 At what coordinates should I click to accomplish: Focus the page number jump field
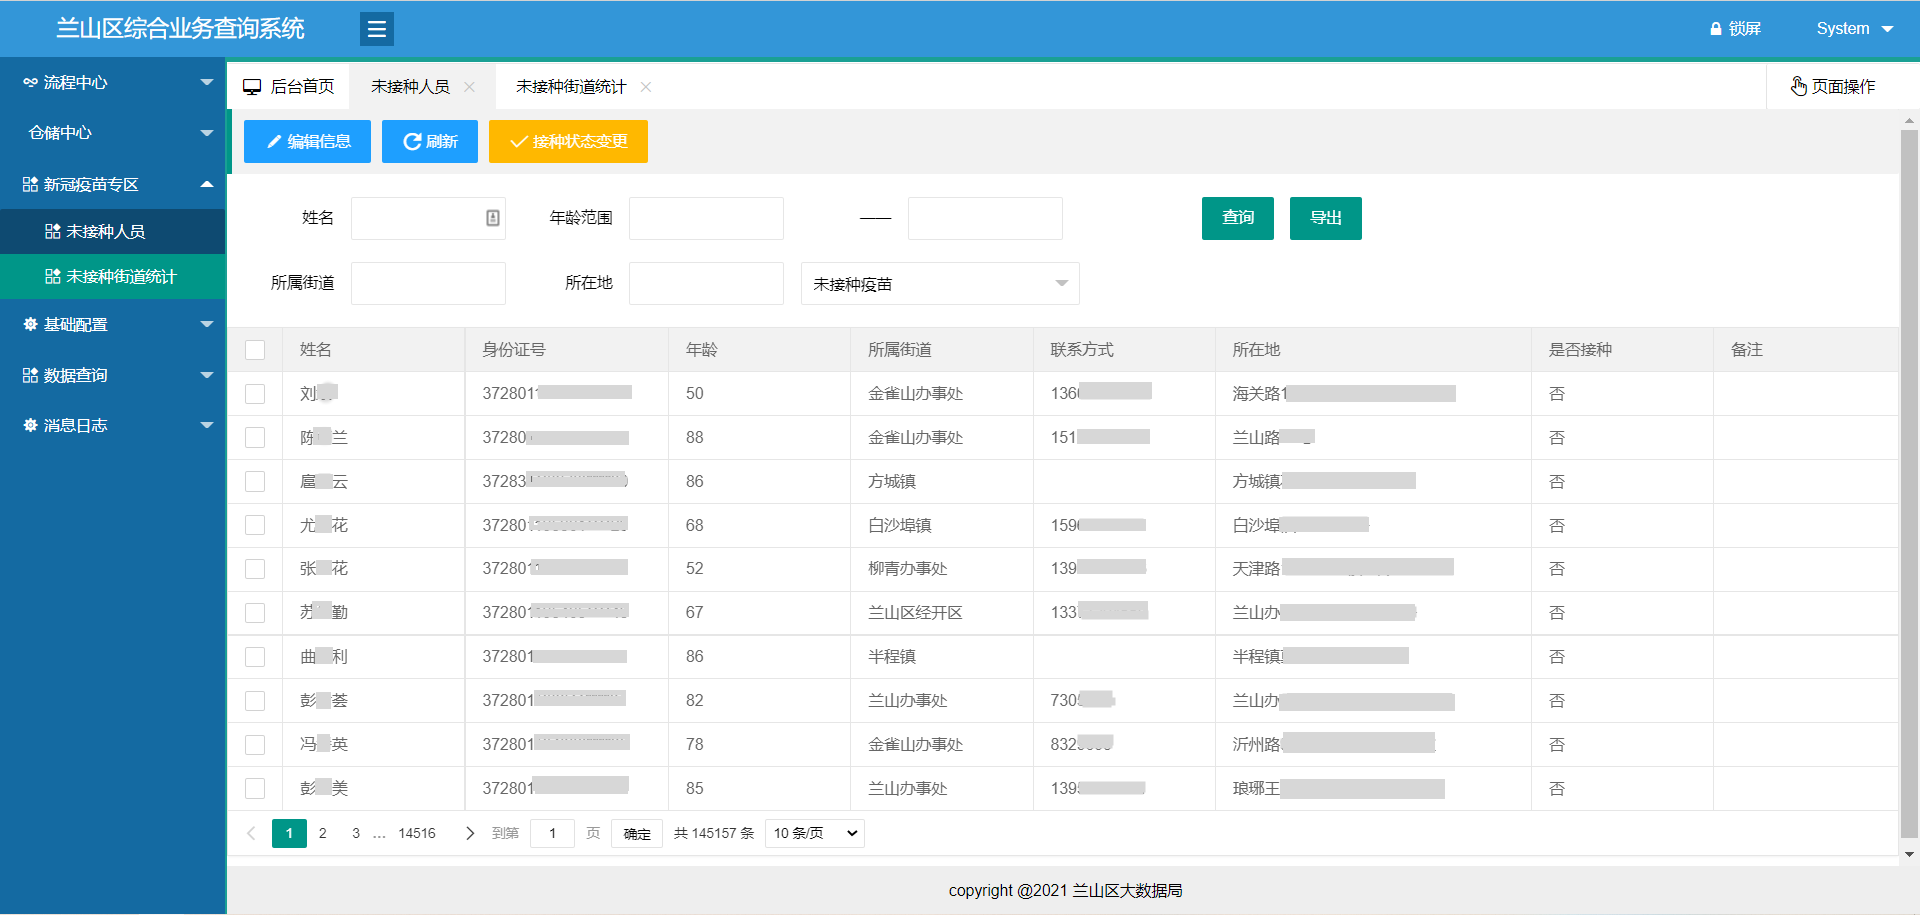point(552,833)
